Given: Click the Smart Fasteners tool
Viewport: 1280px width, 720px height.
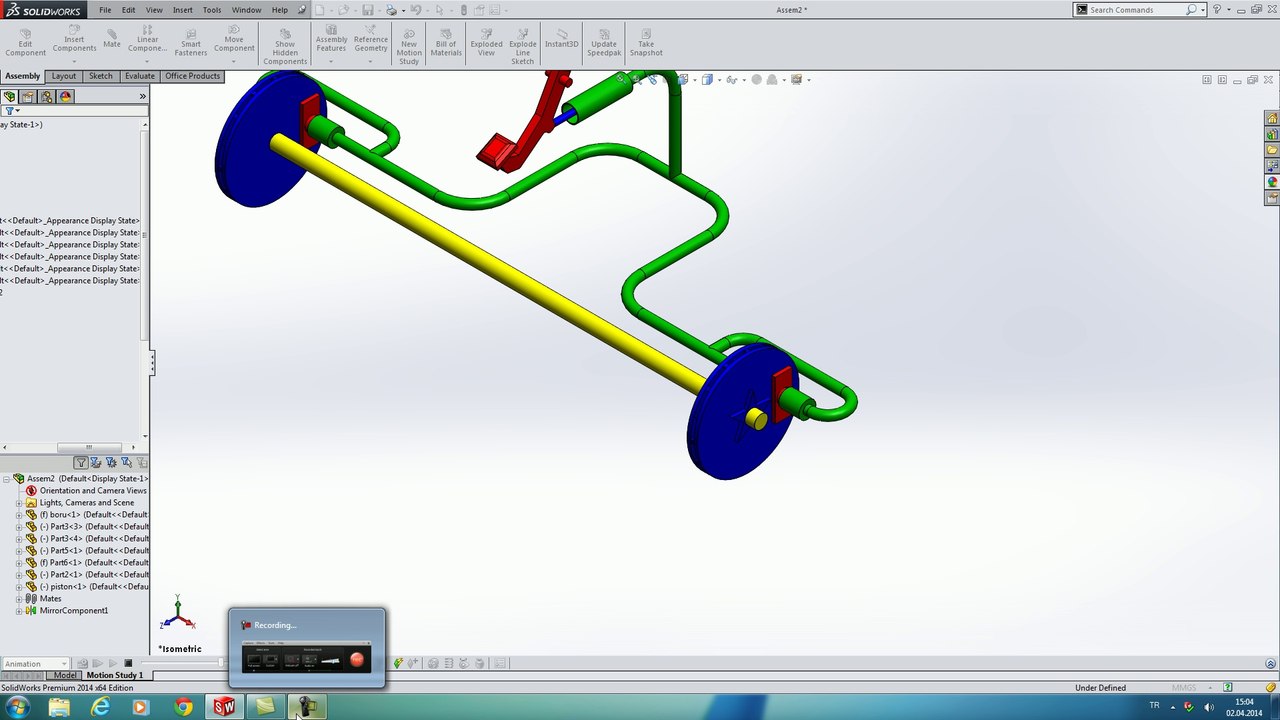Looking at the screenshot, I should point(191,42).
